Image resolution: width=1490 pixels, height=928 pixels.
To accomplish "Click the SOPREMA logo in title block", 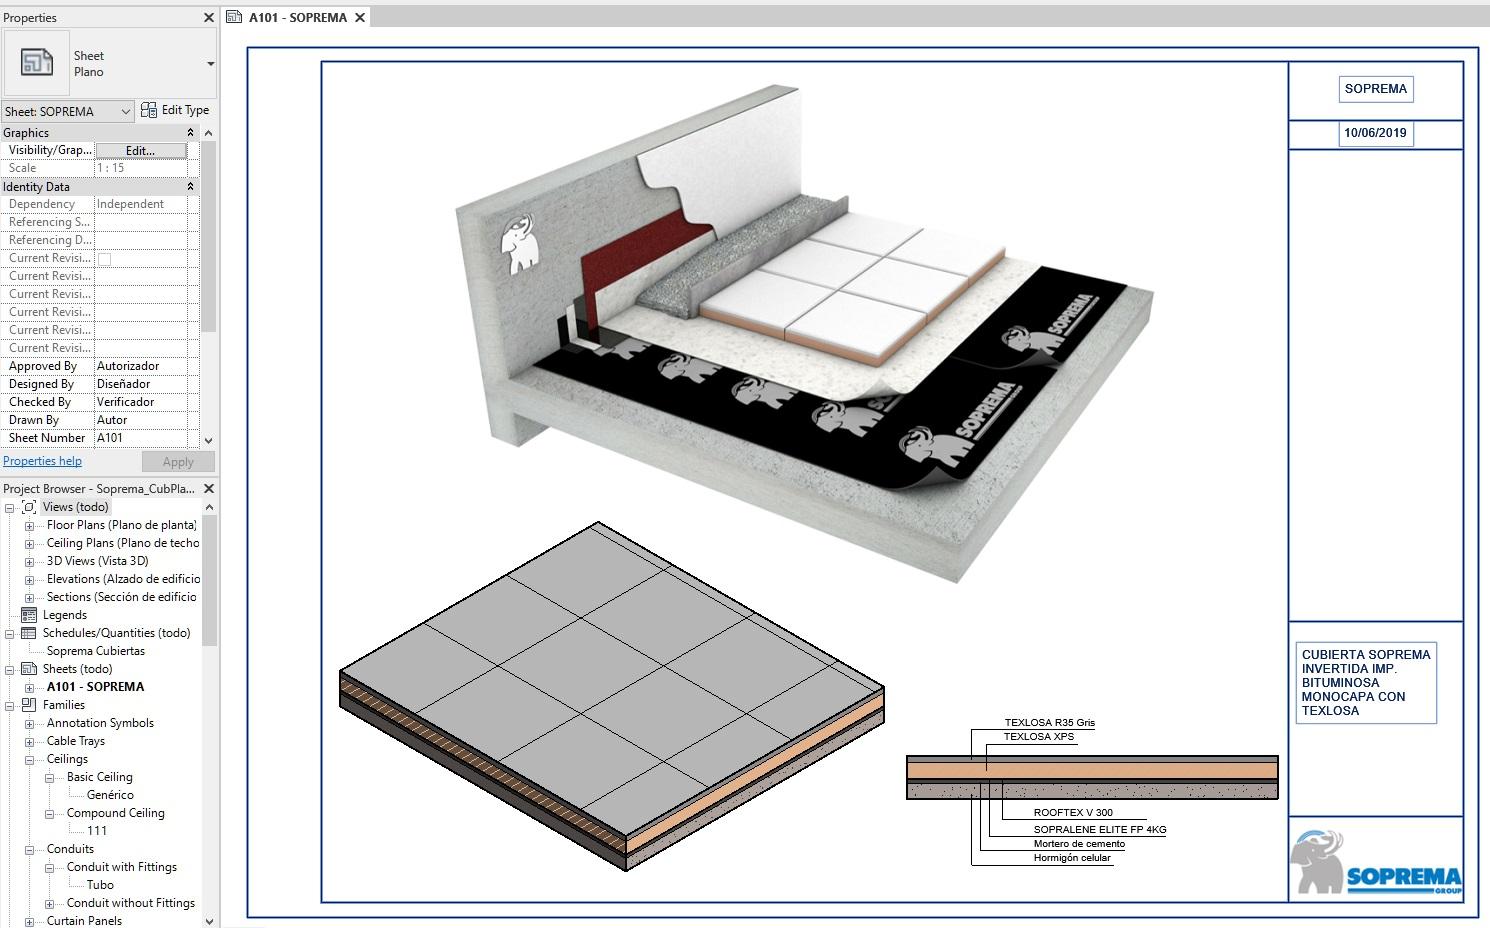I will click(x=1376, y=861).
